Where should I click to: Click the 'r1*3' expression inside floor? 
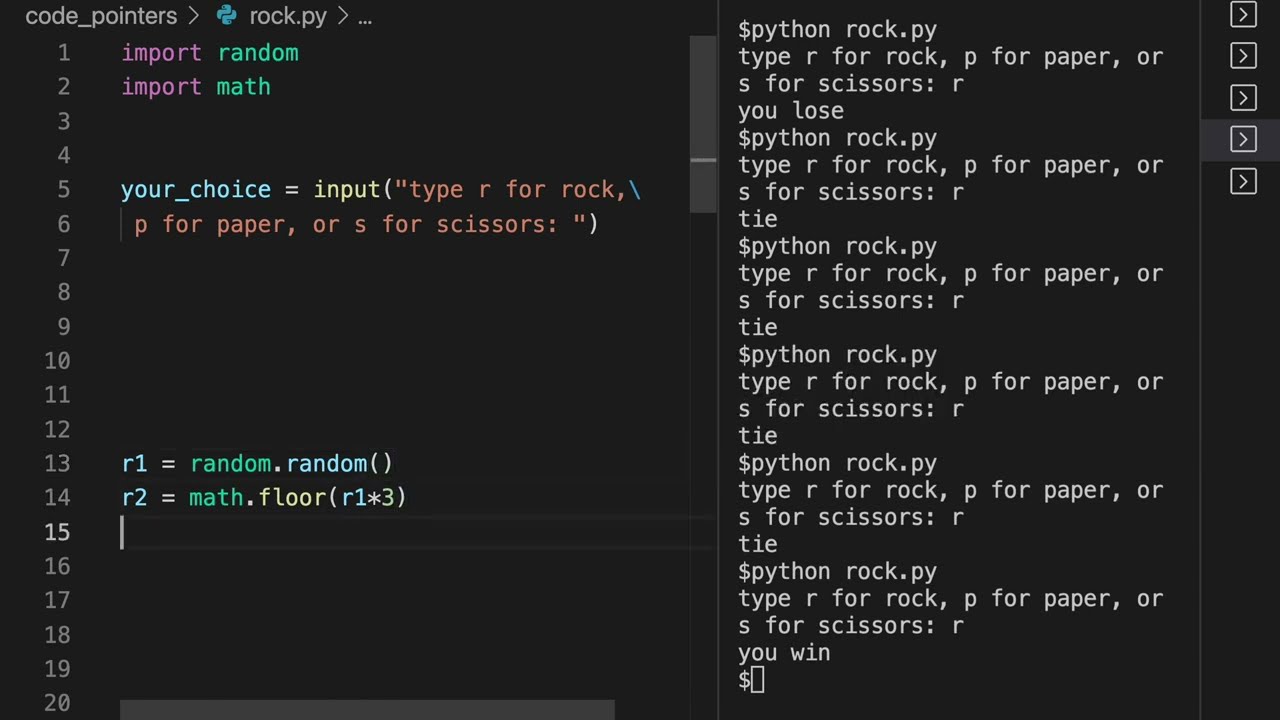[x=368, y=498]
